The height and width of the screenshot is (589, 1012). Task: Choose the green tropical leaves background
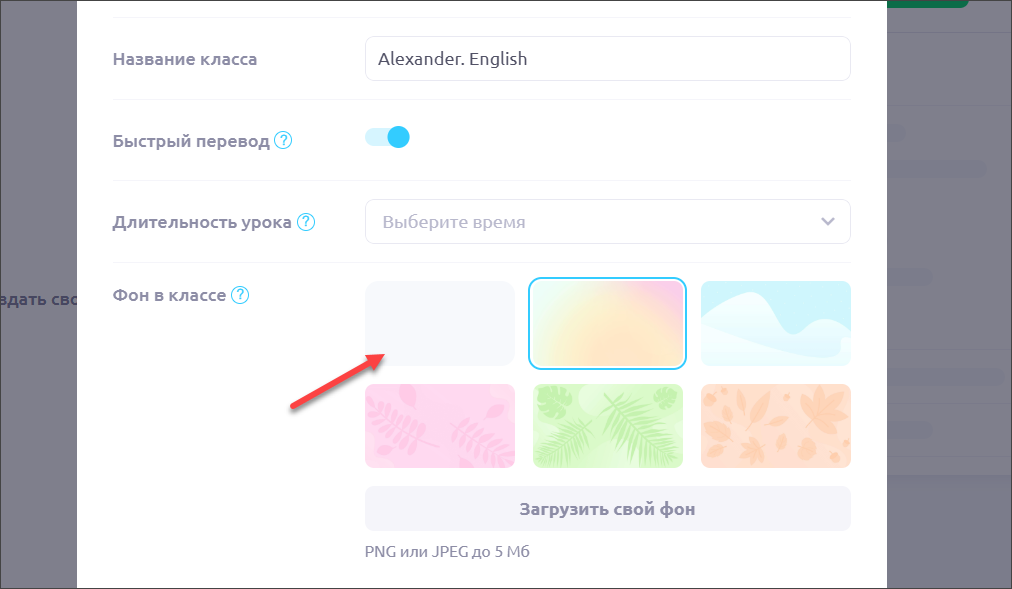point(608,426)
